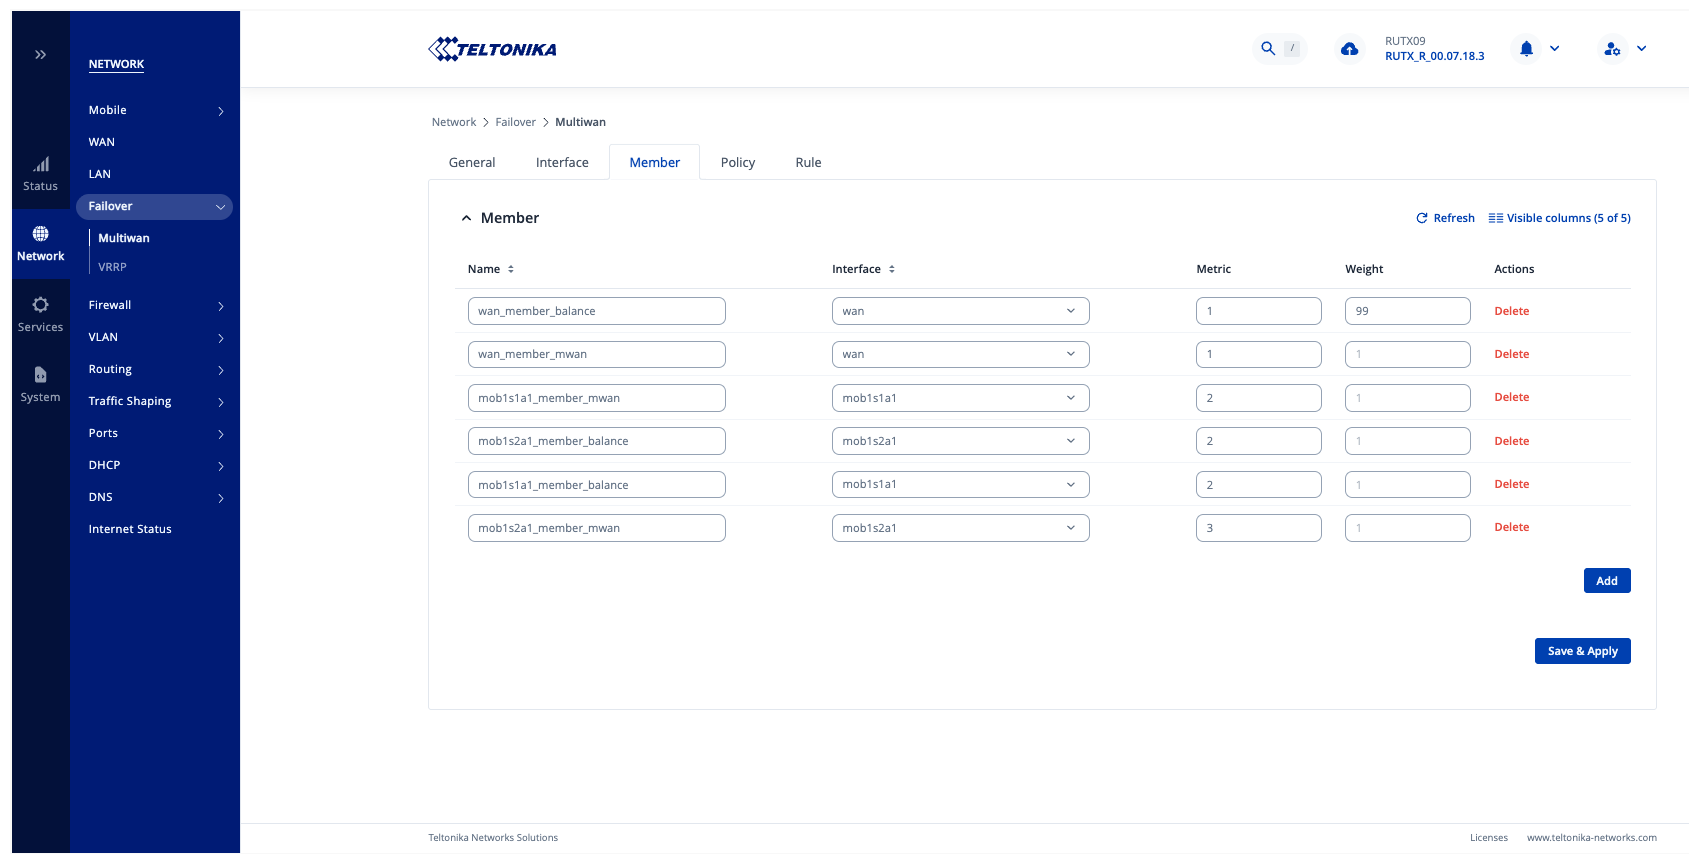This screenshot has width=1689, height=863.
Task: Expand the Firewall menu
Action: click(155, 305)
